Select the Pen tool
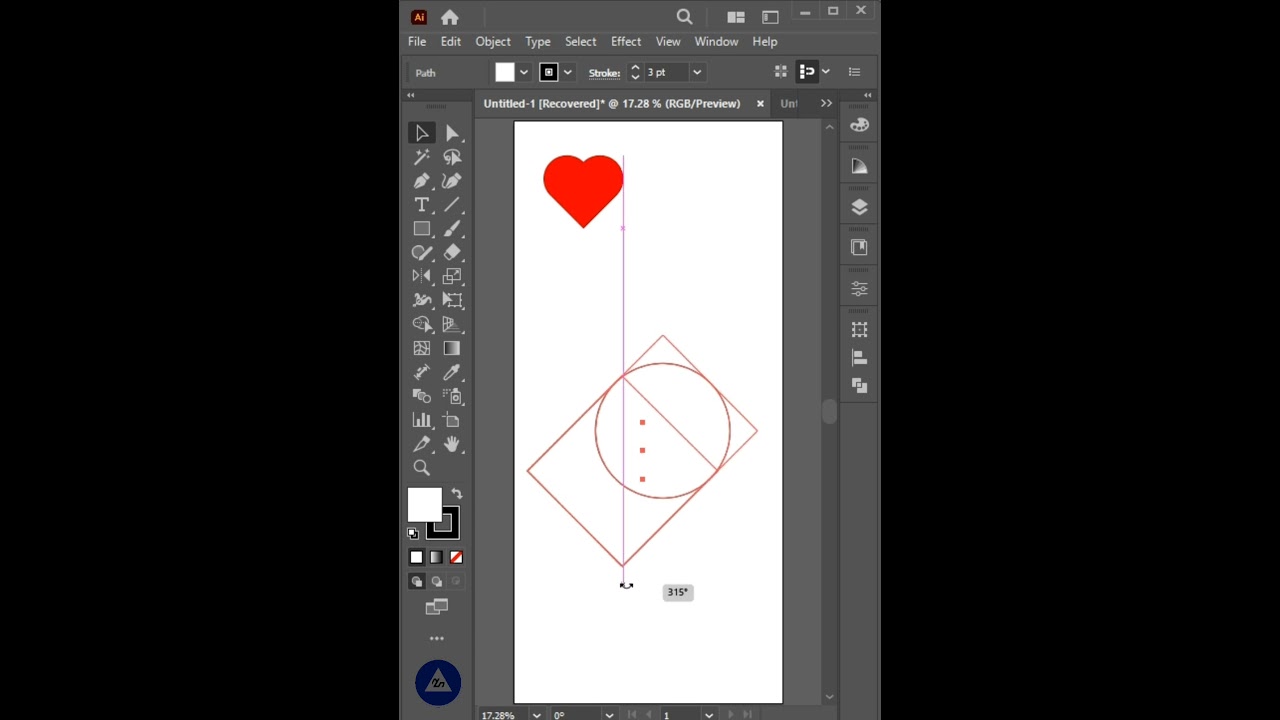Image resolution: width=1280 pixels, height=720 pixels. tap(422, 181)
